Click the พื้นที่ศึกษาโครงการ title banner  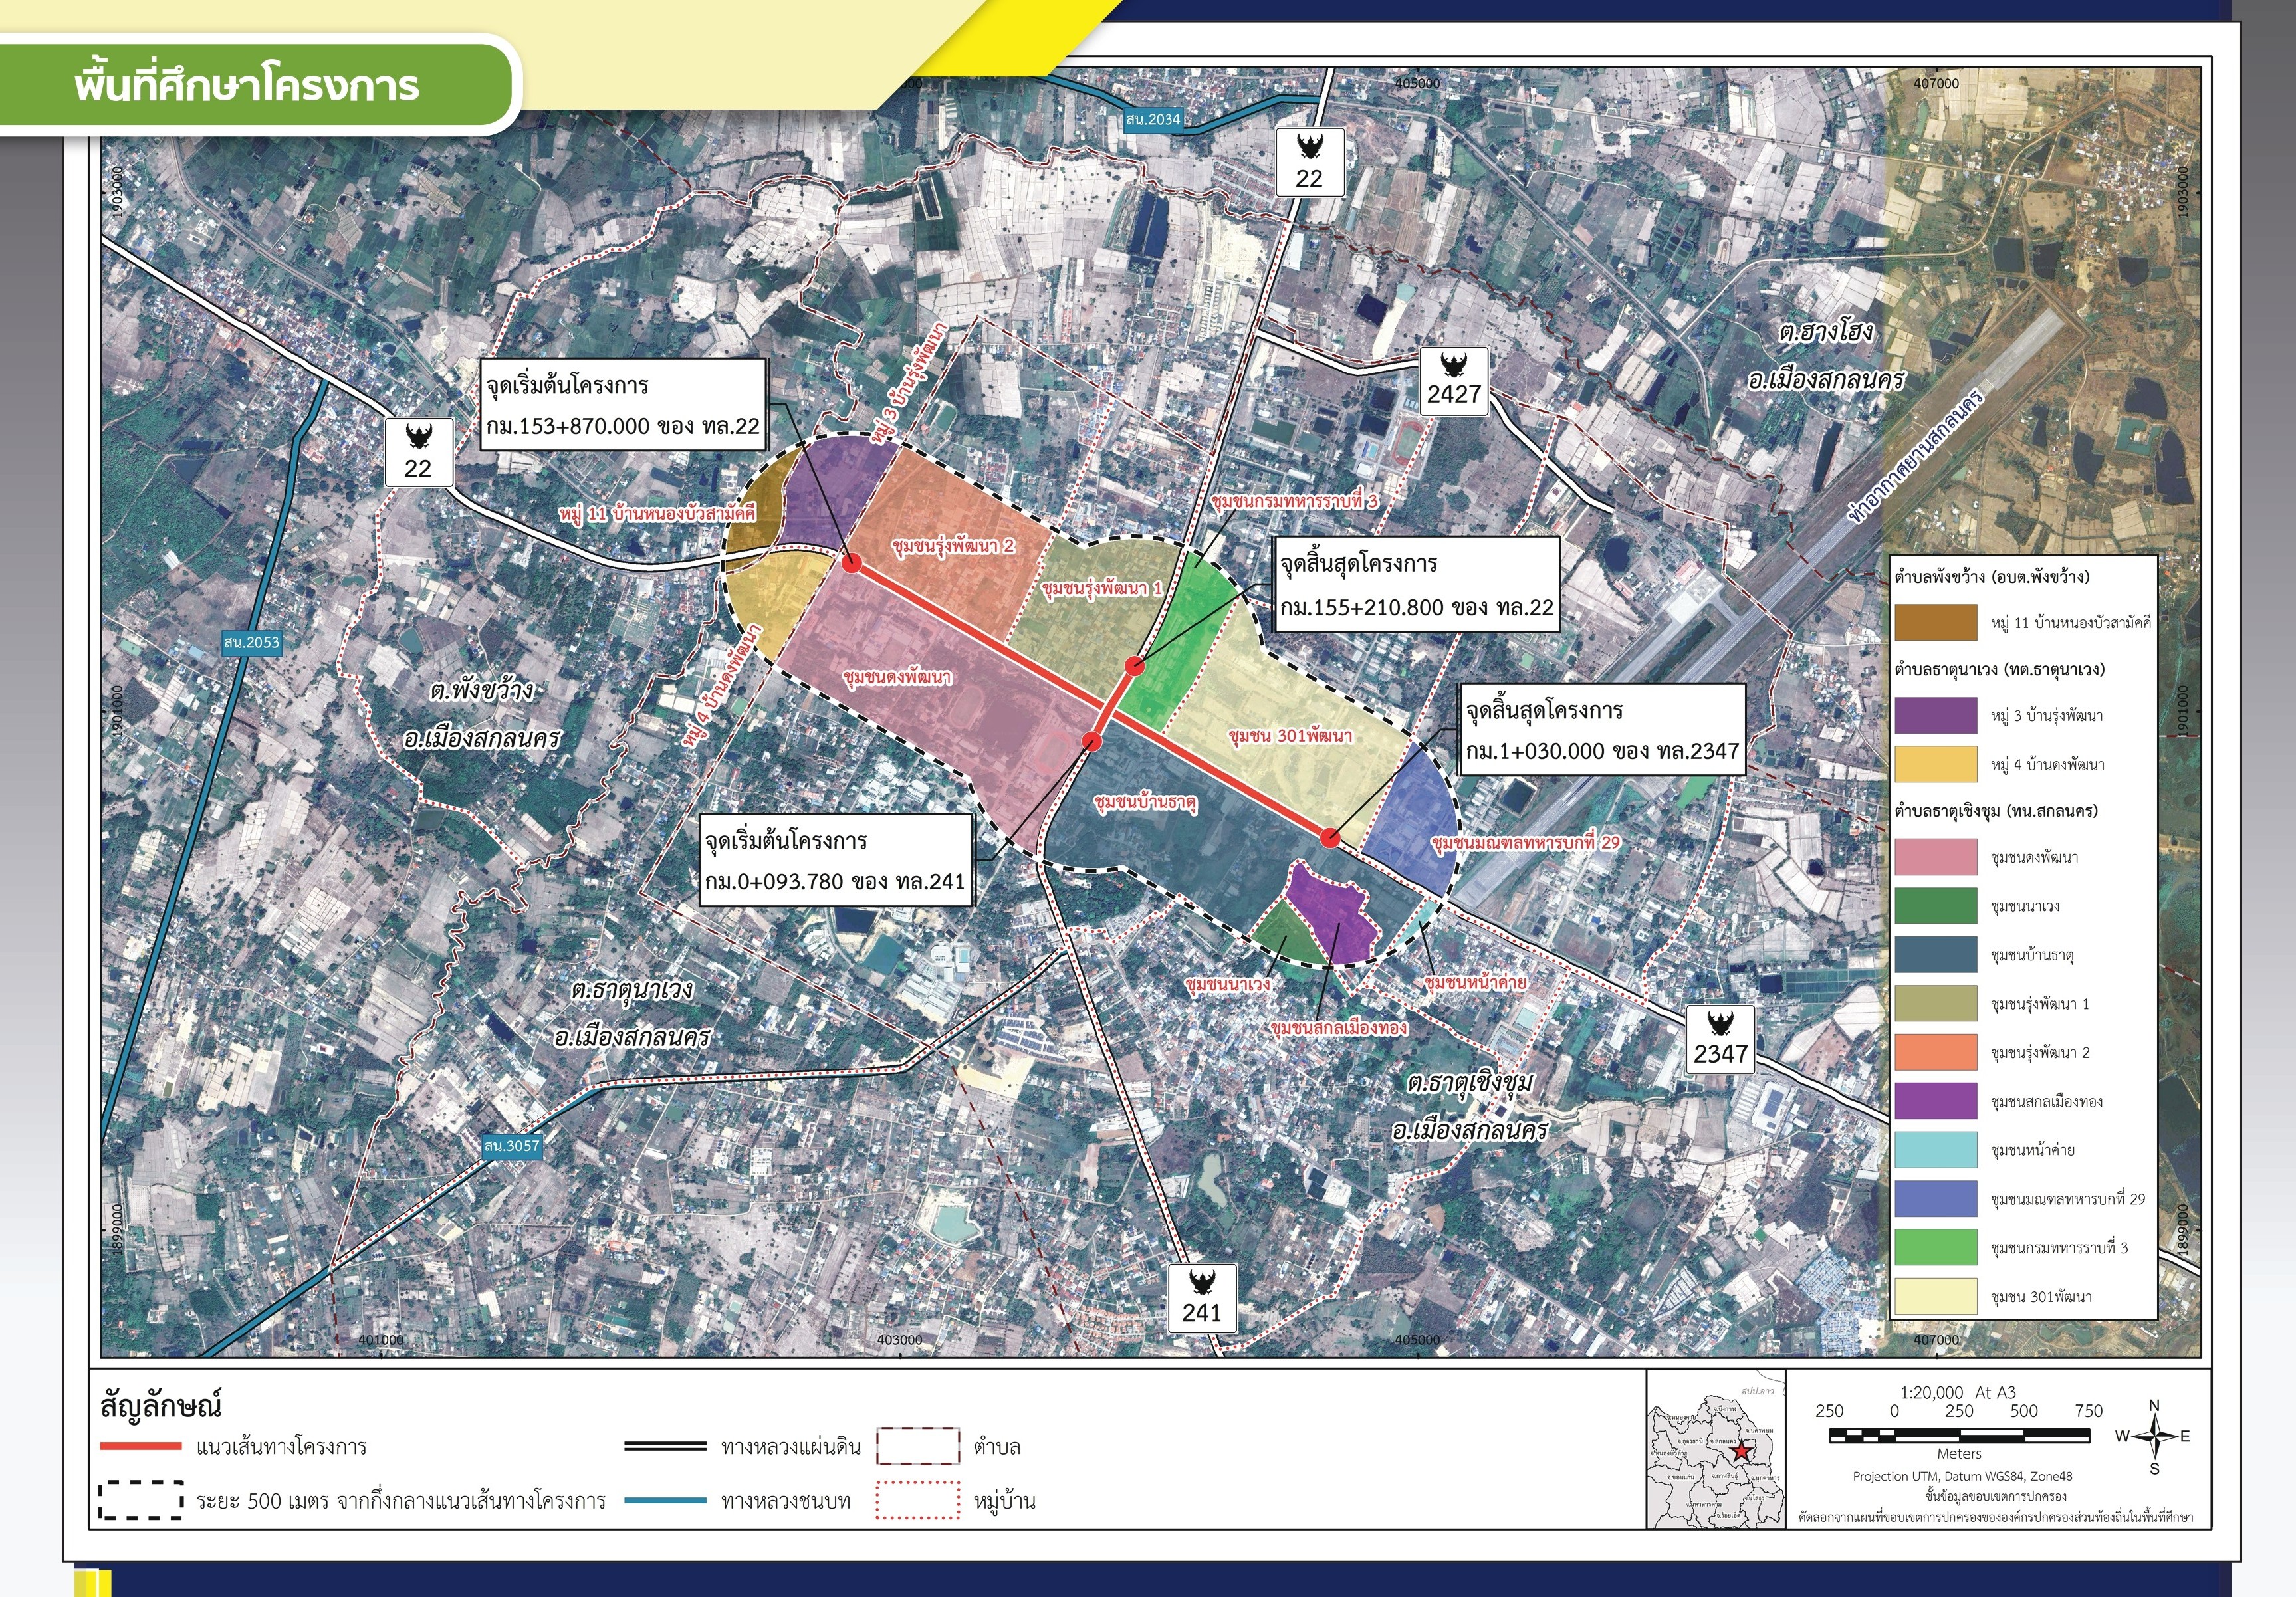point(247,85)
